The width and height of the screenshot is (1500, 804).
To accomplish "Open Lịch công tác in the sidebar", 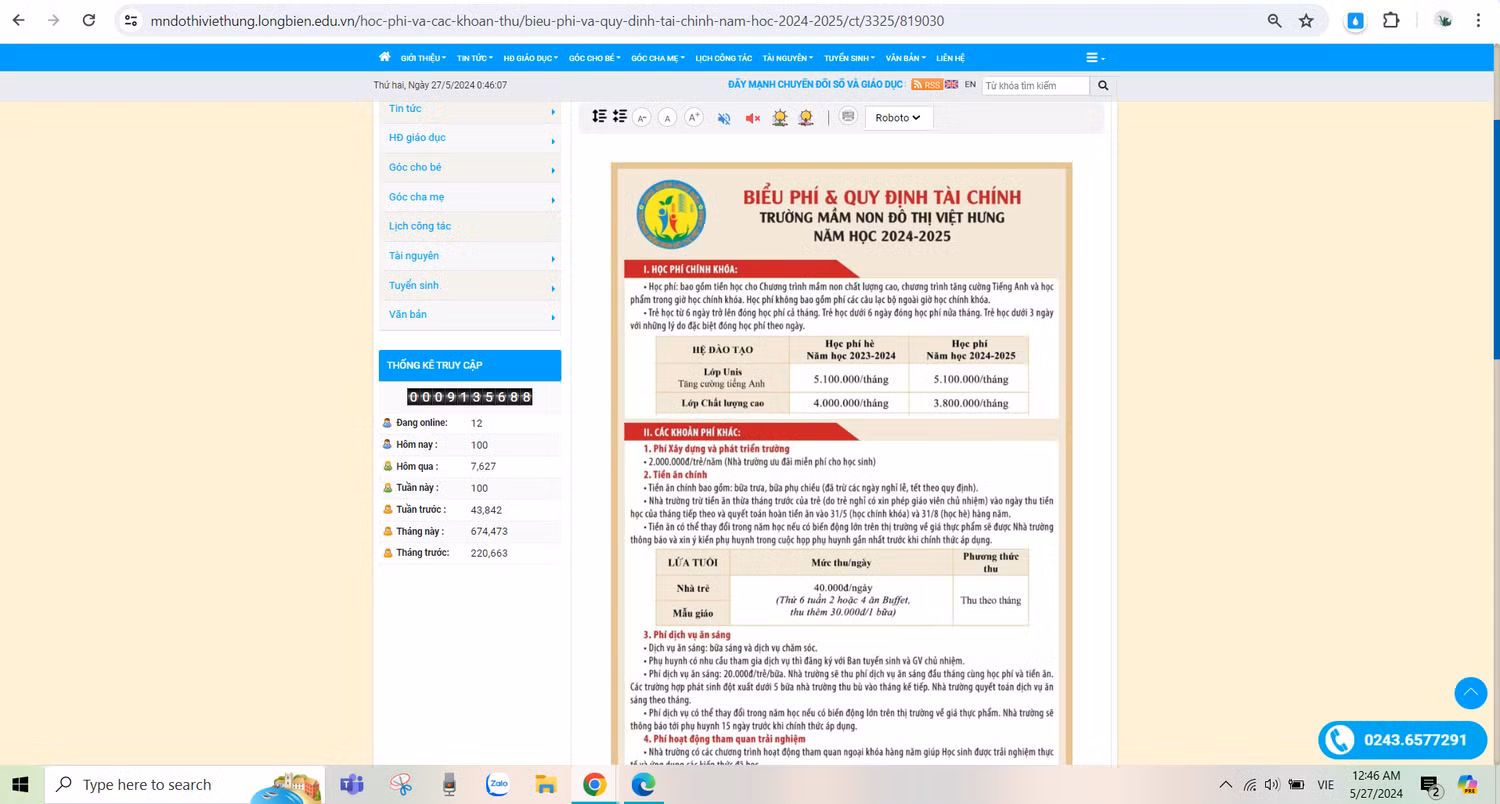I will point(420,226).
